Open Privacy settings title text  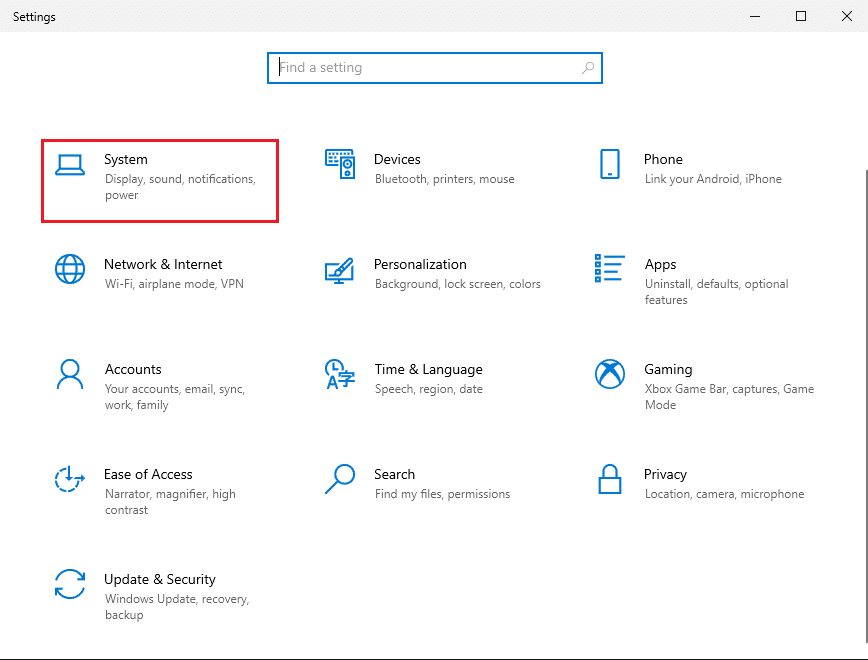click(x=665, y=474)
